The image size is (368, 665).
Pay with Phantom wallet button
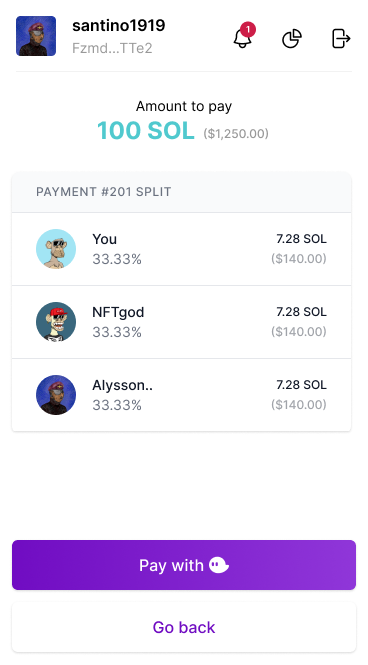184,565
